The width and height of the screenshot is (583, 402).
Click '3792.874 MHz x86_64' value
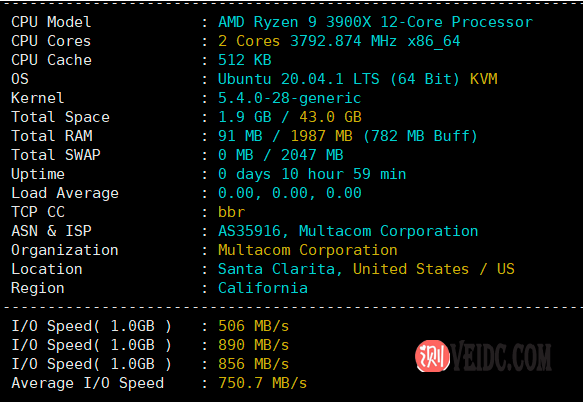[375, 41]
